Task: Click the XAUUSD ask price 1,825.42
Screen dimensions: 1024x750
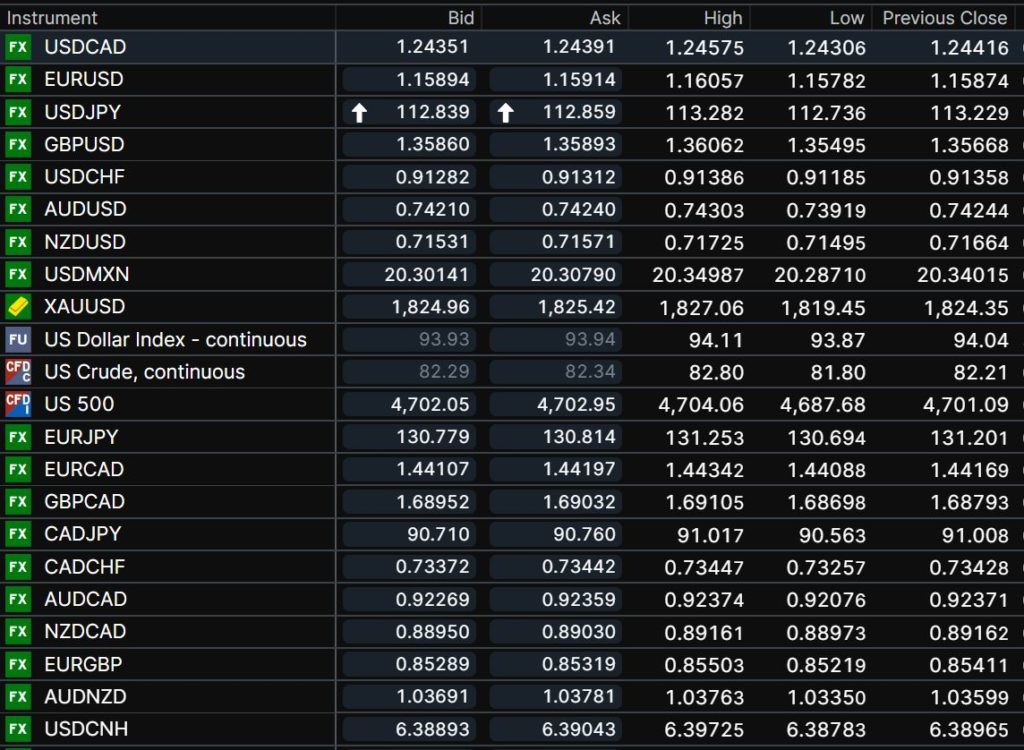Action: [576, 307]
